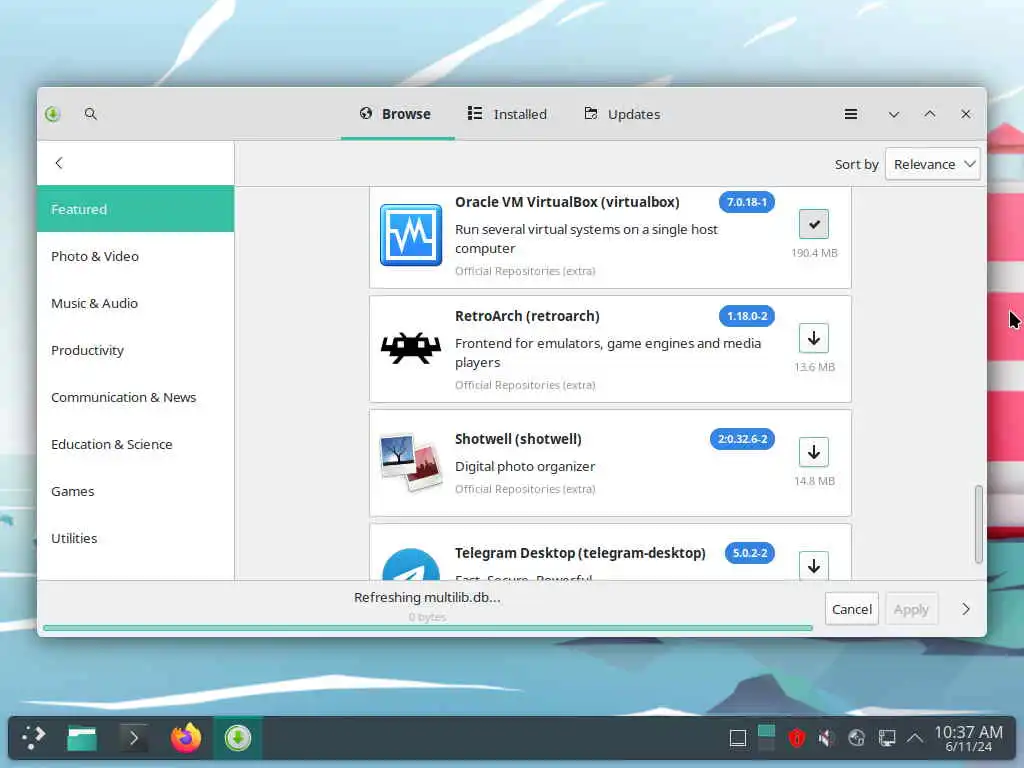Expand transaction details with the right chevron

(966, 609)
